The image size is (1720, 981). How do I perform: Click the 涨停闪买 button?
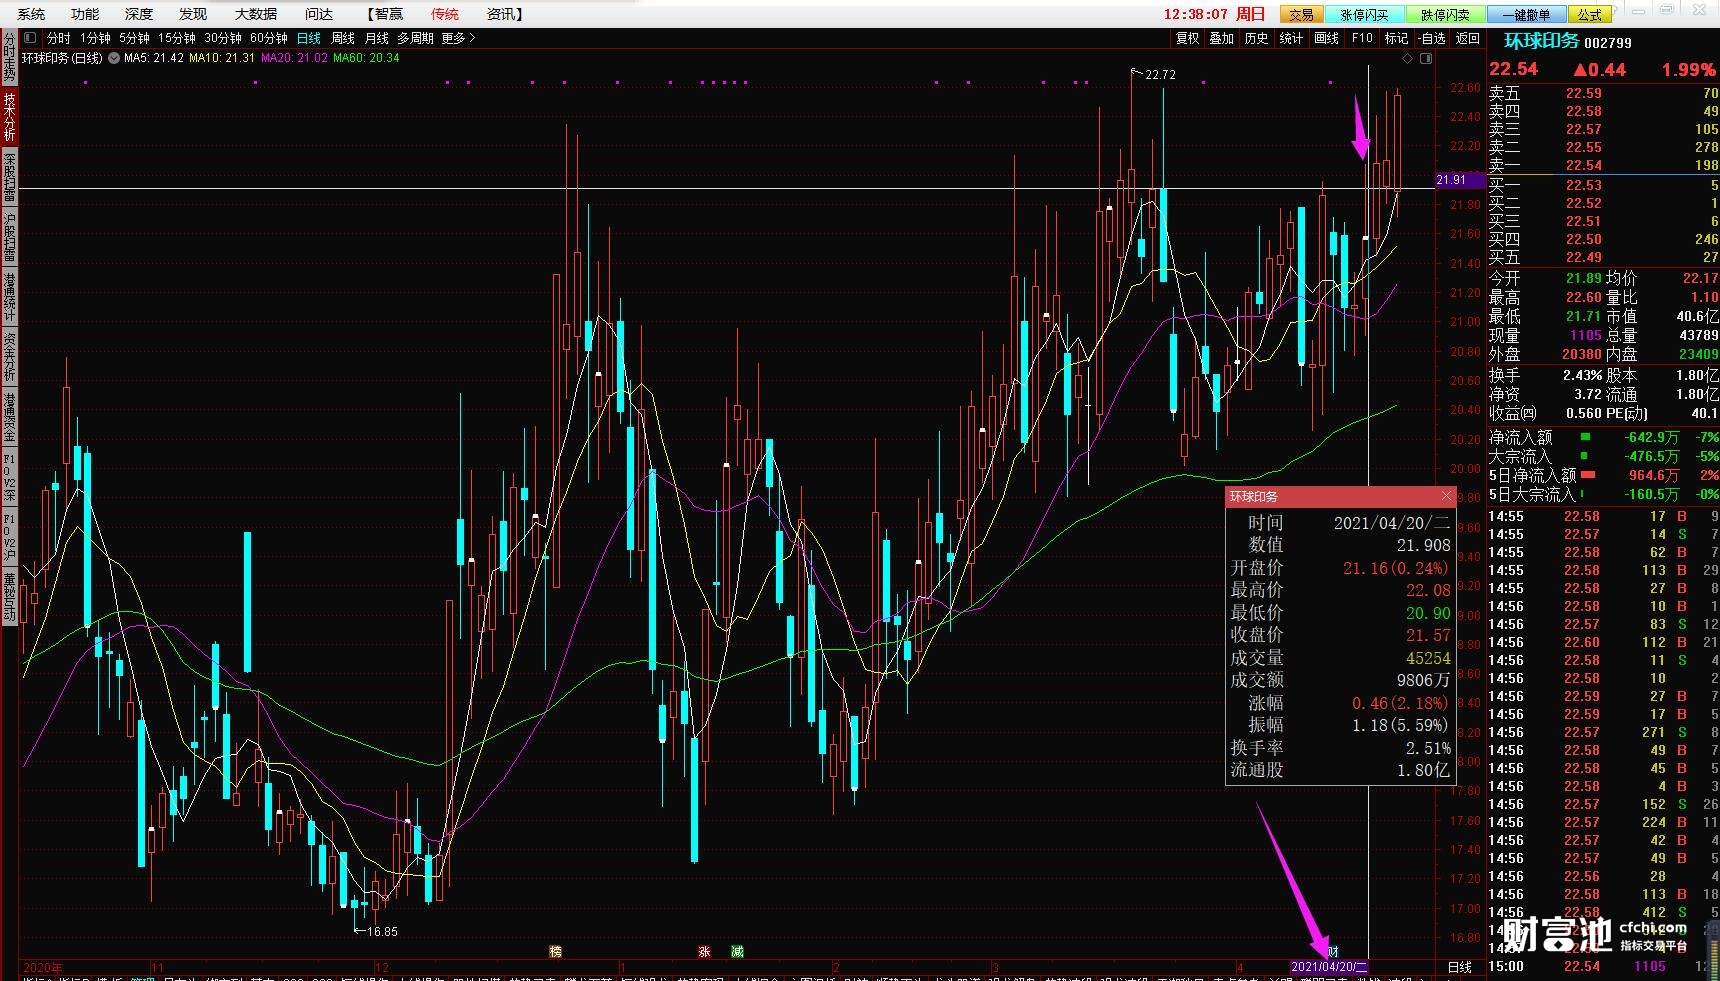coord(1364,14)
